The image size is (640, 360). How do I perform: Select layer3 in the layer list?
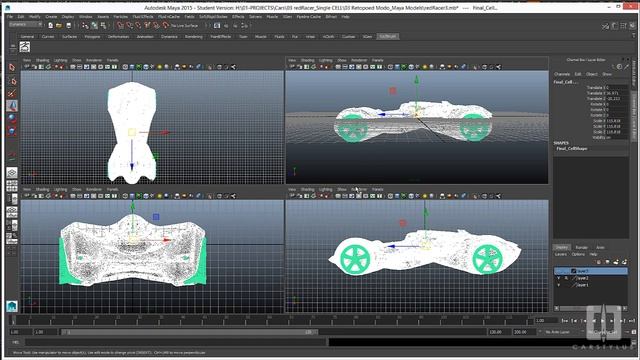(591, 271)
